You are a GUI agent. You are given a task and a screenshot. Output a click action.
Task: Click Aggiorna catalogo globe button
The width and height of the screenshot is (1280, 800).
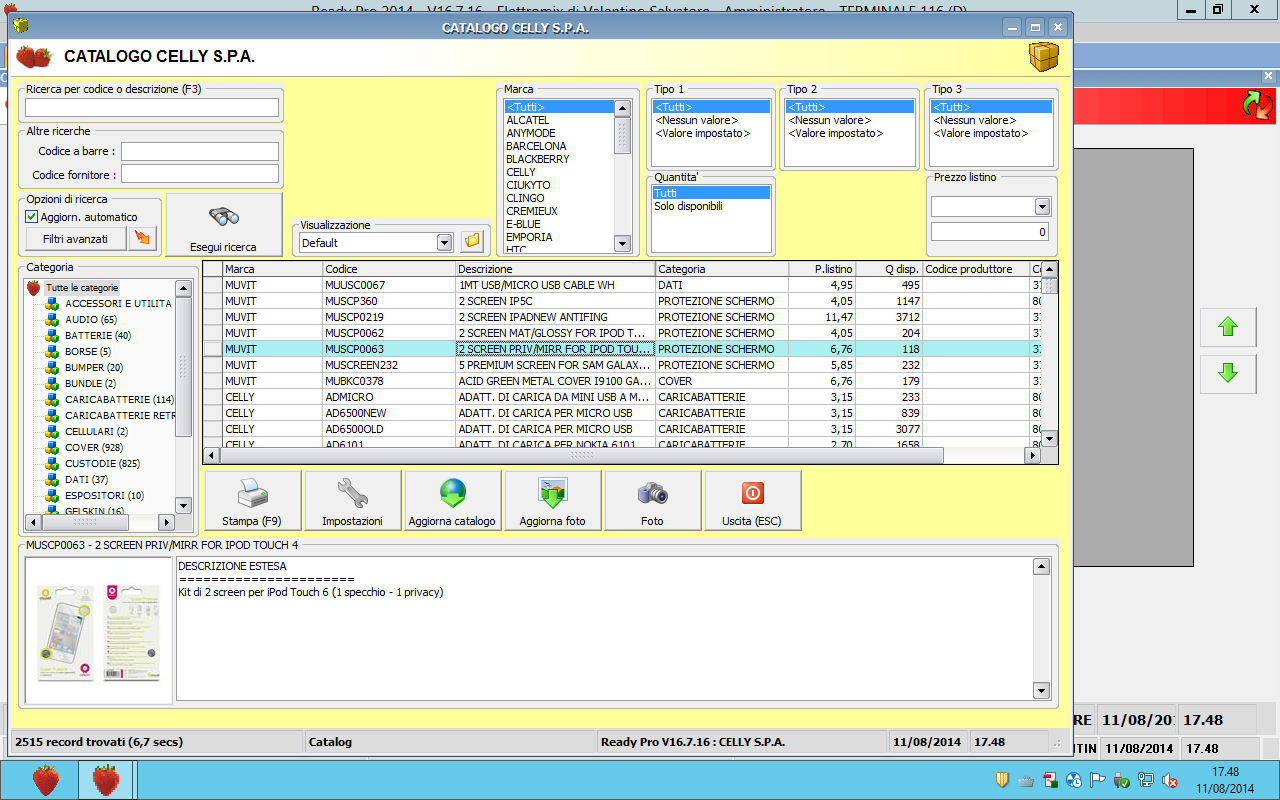click(x=452, y=501)
